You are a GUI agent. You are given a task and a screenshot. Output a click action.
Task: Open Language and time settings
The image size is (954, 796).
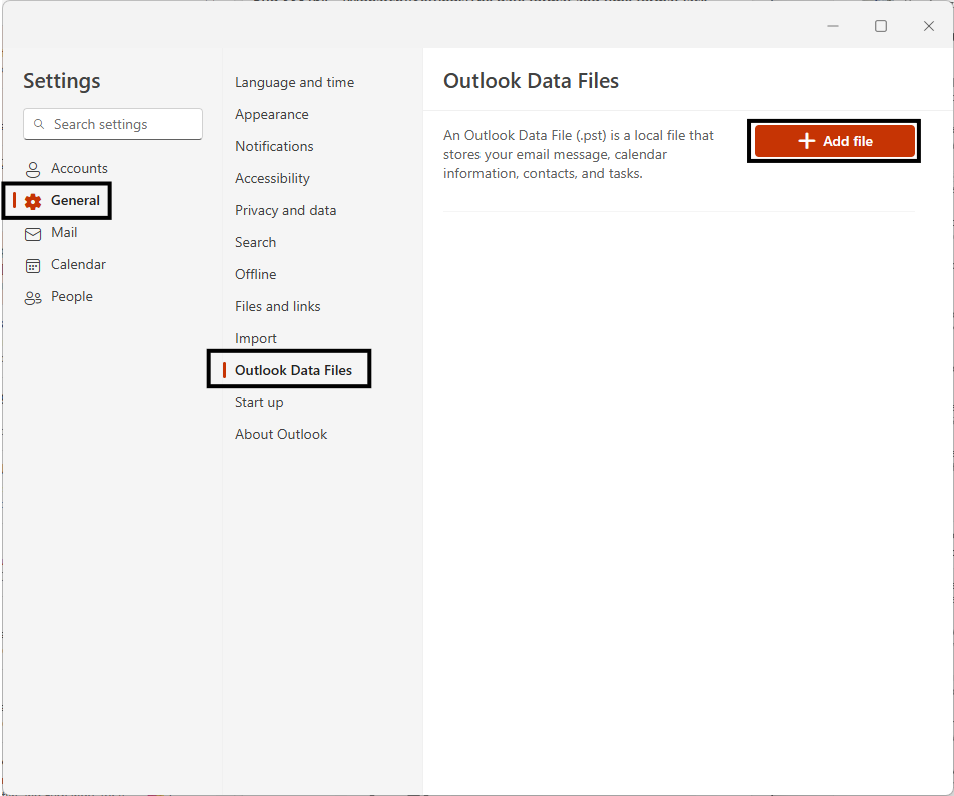[293, 82]
